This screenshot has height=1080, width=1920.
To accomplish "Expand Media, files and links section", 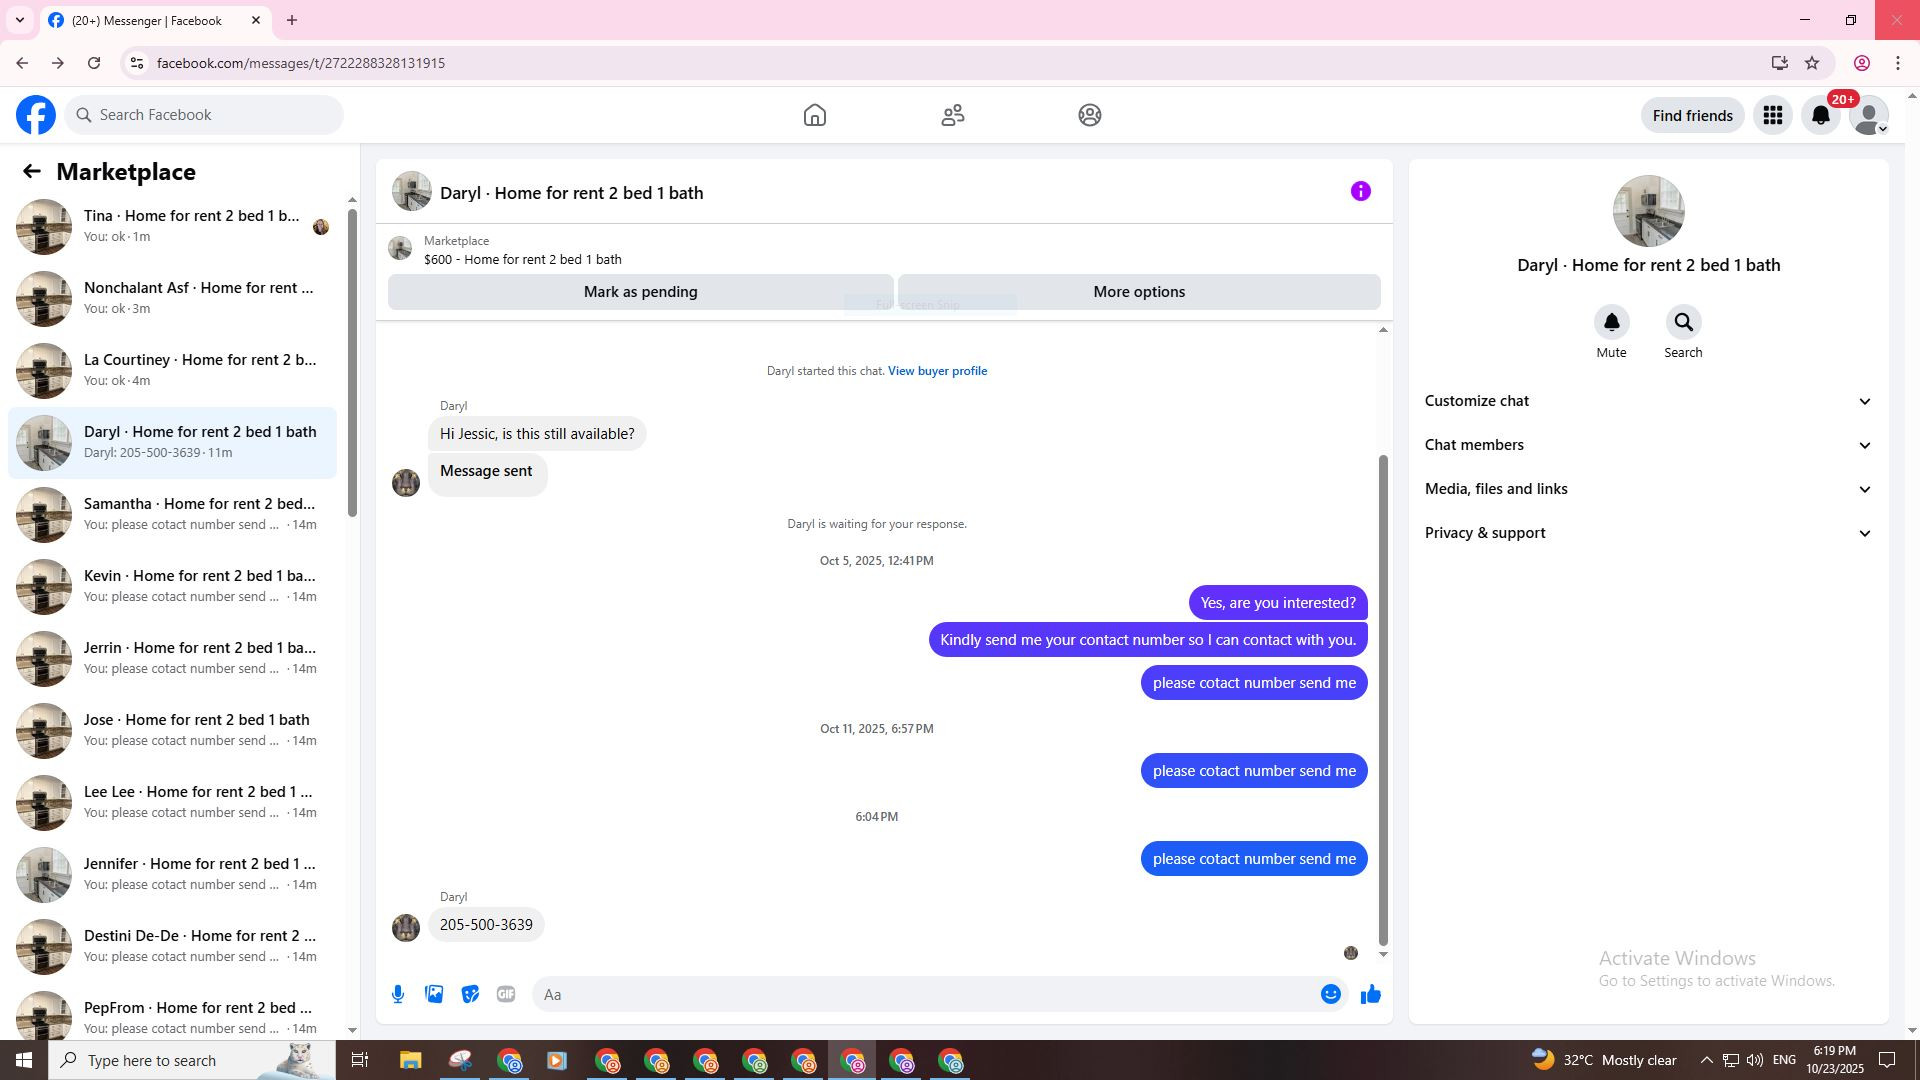I will tap(1647, 489).
